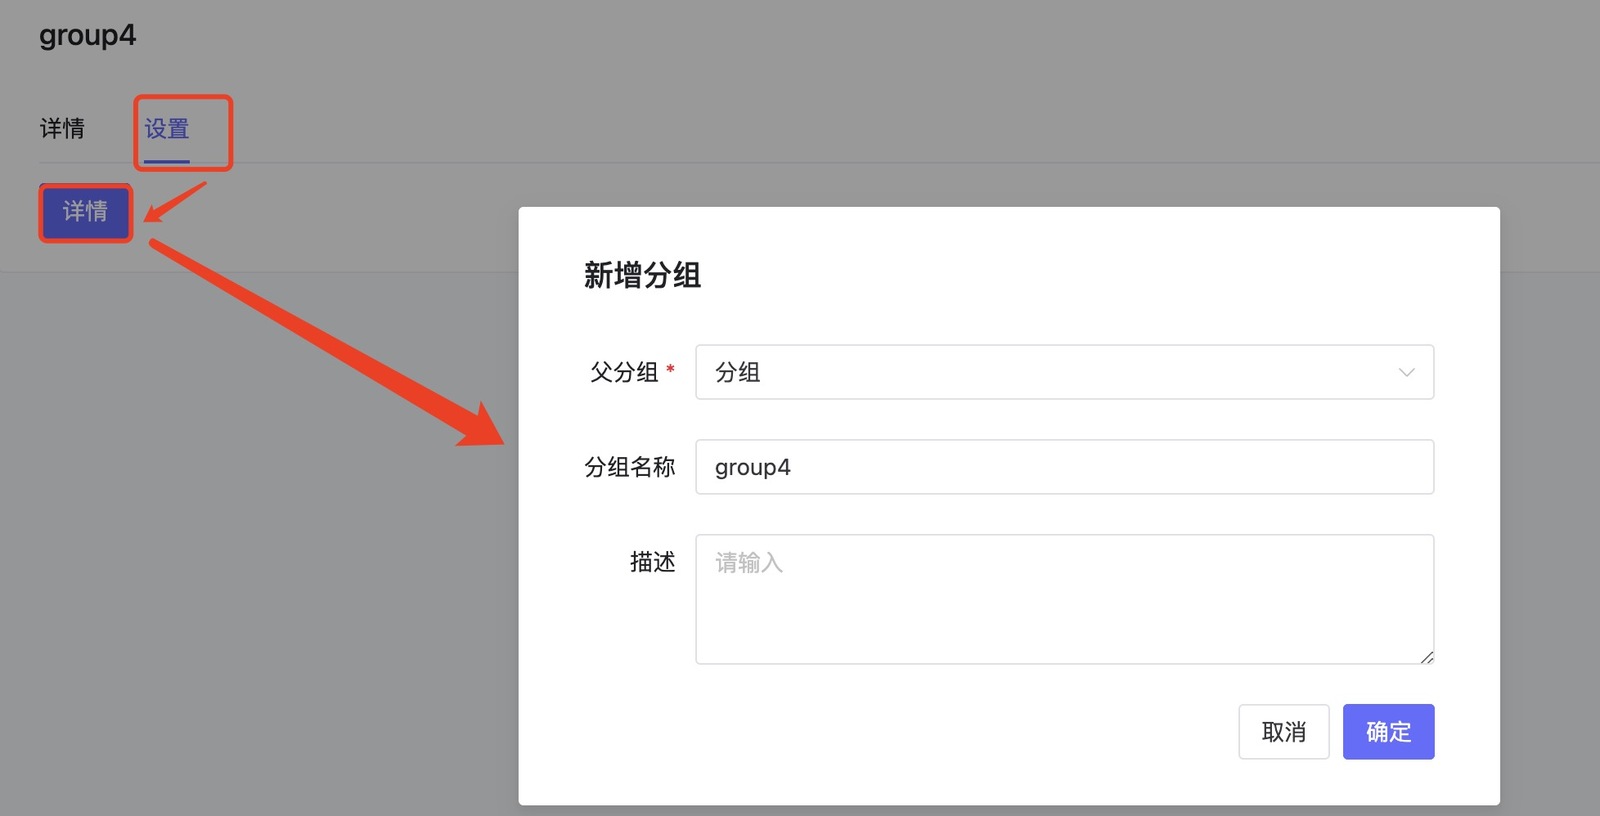
Task: Click the group4 page heading
Action: coord(87,36)
